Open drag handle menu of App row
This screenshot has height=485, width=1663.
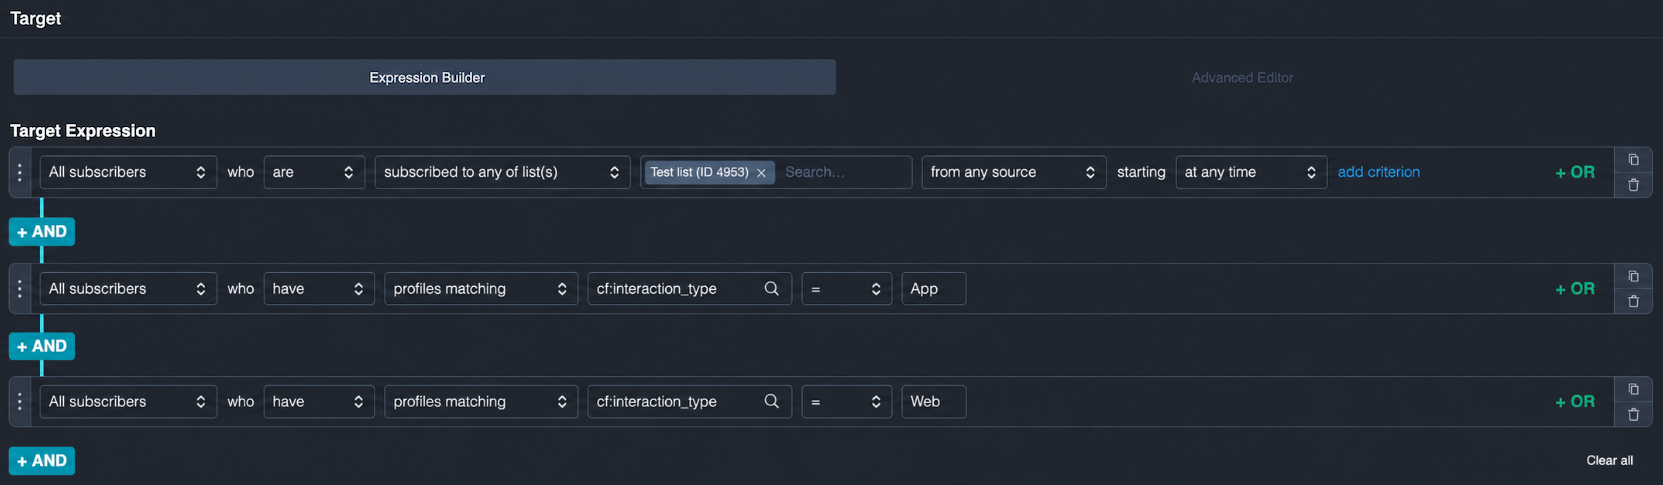20,289
